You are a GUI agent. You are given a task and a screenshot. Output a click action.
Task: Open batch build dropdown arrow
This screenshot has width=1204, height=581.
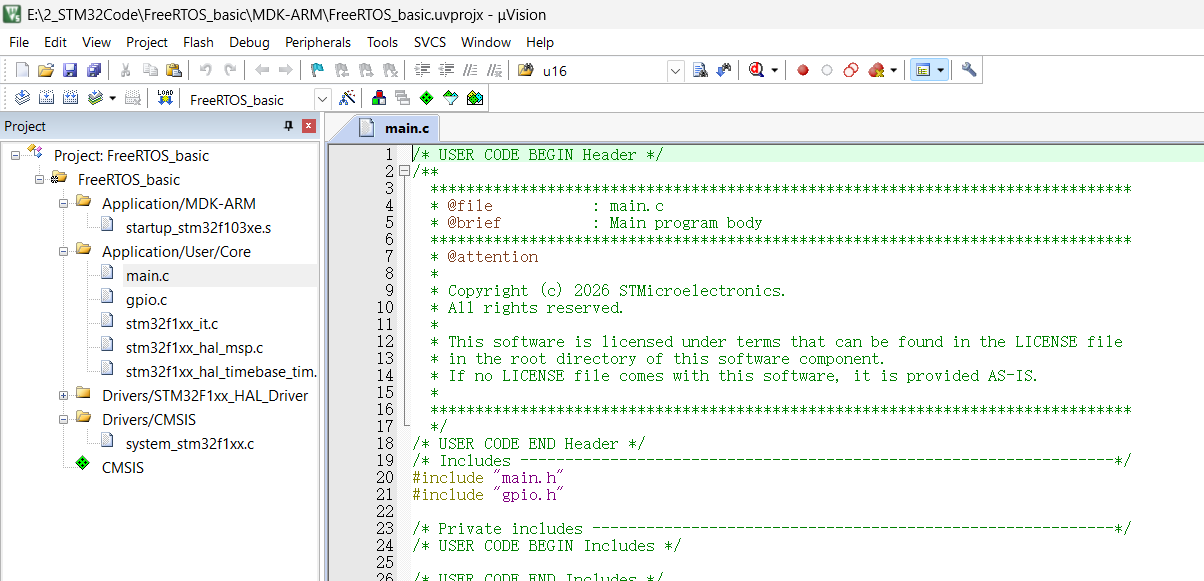point(112,98)
